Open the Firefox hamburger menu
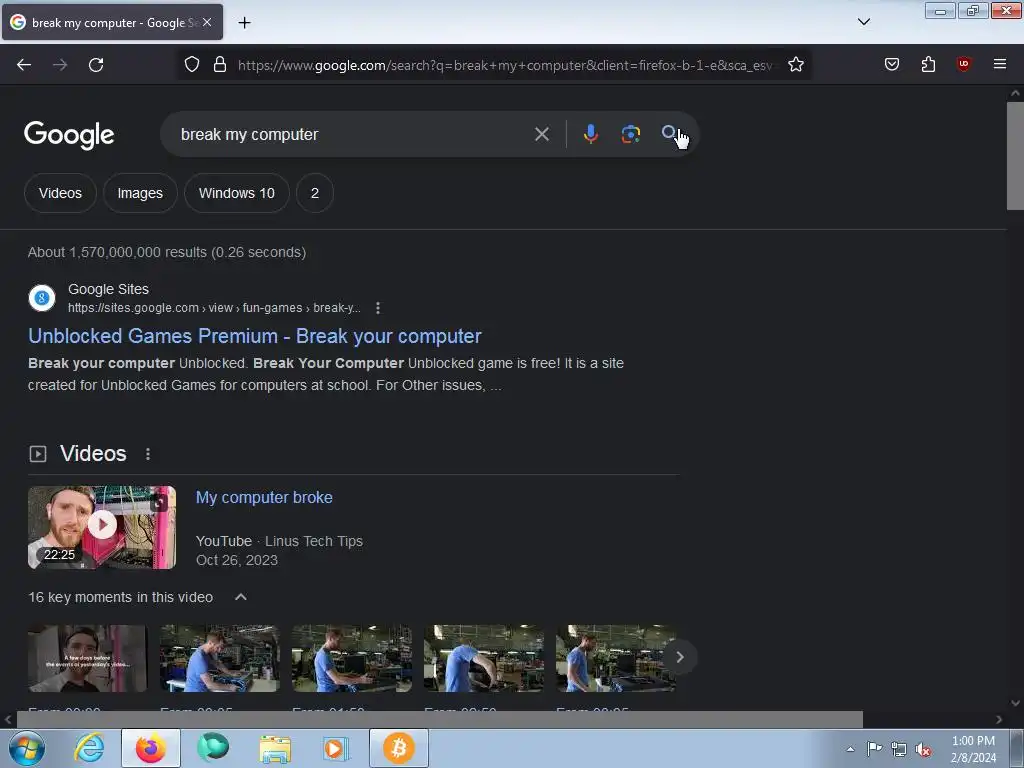Screen dimensions: 1024x768 coord(999,64)
